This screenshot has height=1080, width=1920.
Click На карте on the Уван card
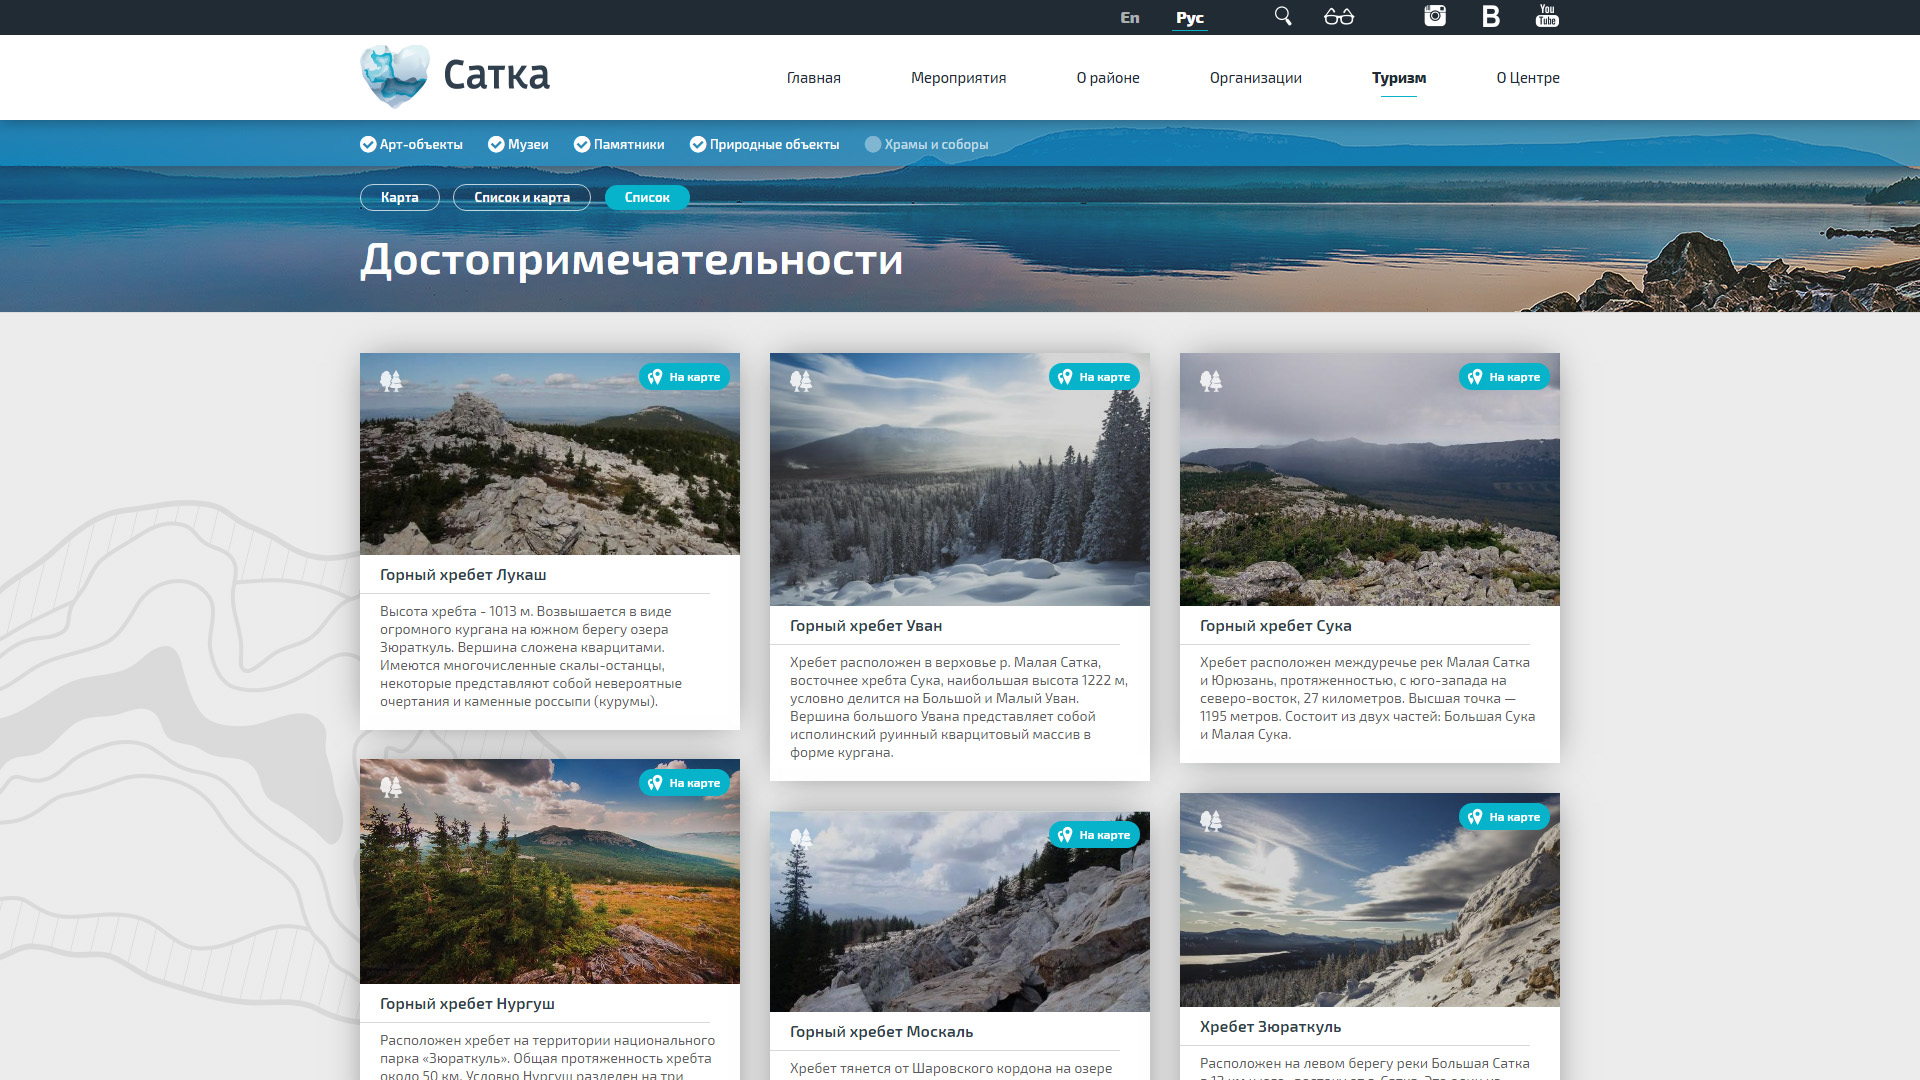[x=1094, y=377]
